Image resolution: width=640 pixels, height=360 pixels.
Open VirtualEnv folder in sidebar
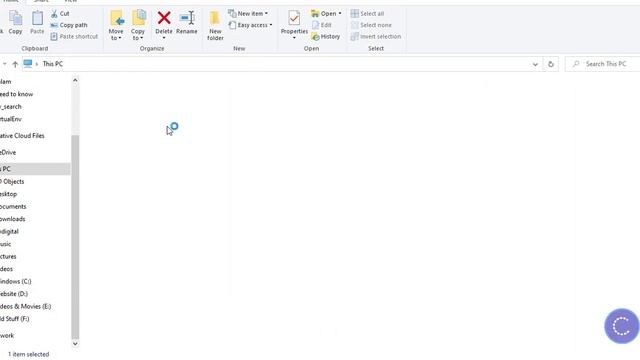click(x=11, y=119)
